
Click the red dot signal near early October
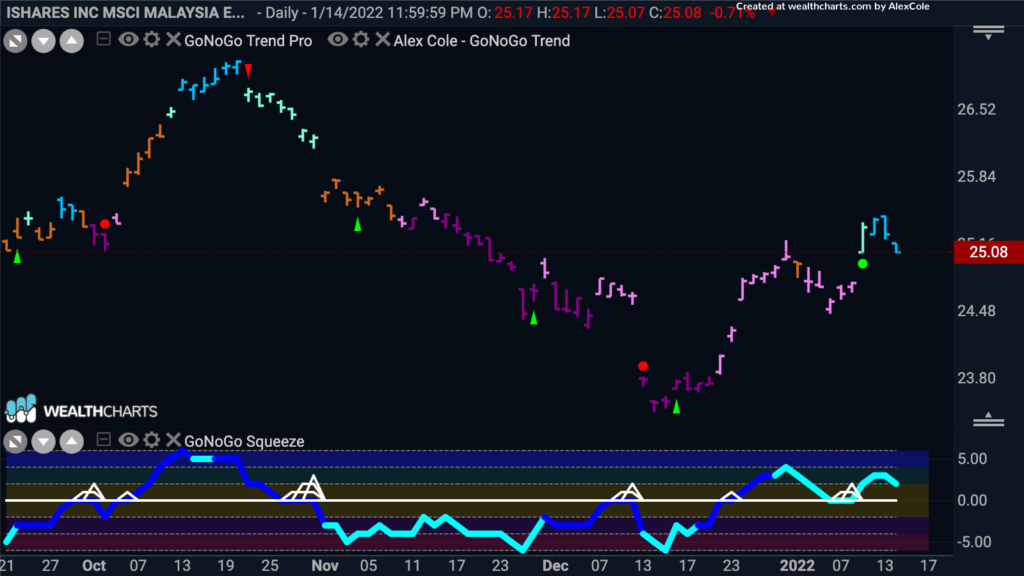[x=104, y=224]
